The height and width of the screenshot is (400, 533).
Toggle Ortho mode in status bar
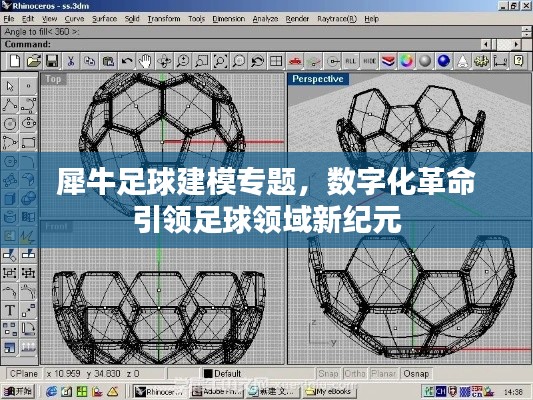tap(355, 373)
